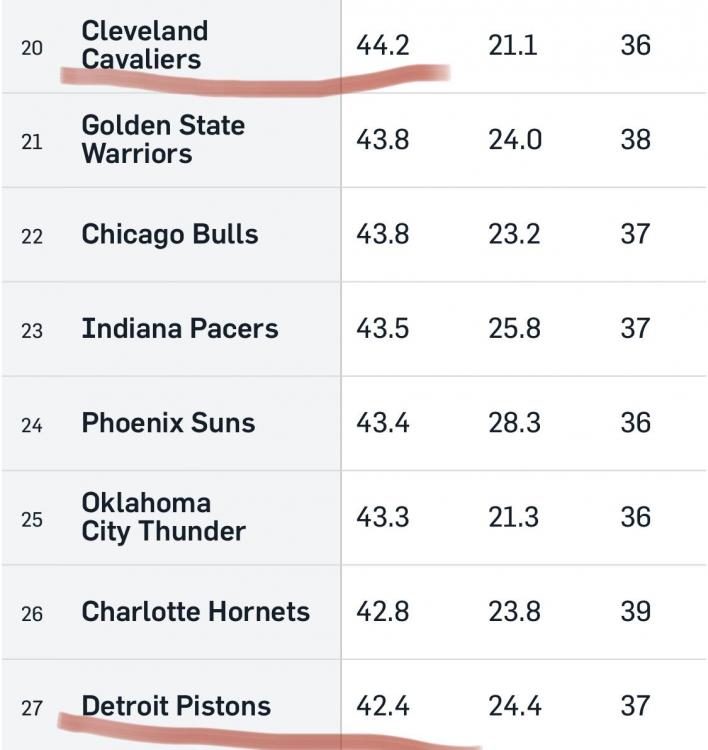708x750 pixels.
Task: Select the 28.3 value in the Suns row
Action: coord(515,423)
